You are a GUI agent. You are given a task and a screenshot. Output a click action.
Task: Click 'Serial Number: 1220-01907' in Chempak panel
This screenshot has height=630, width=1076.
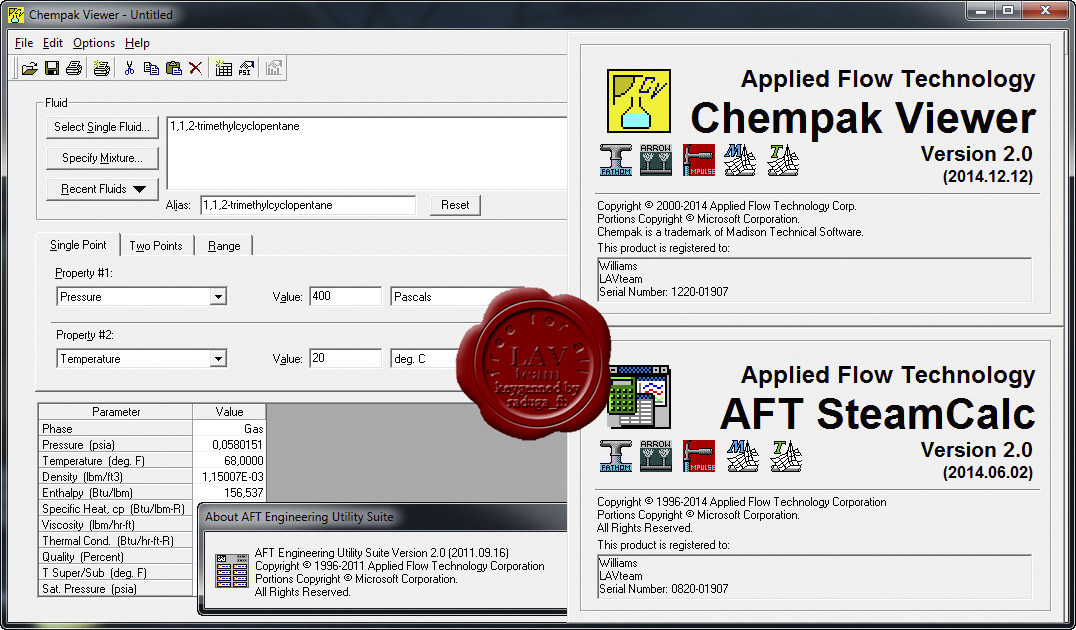pyautogui.click(x=664, y=292)
